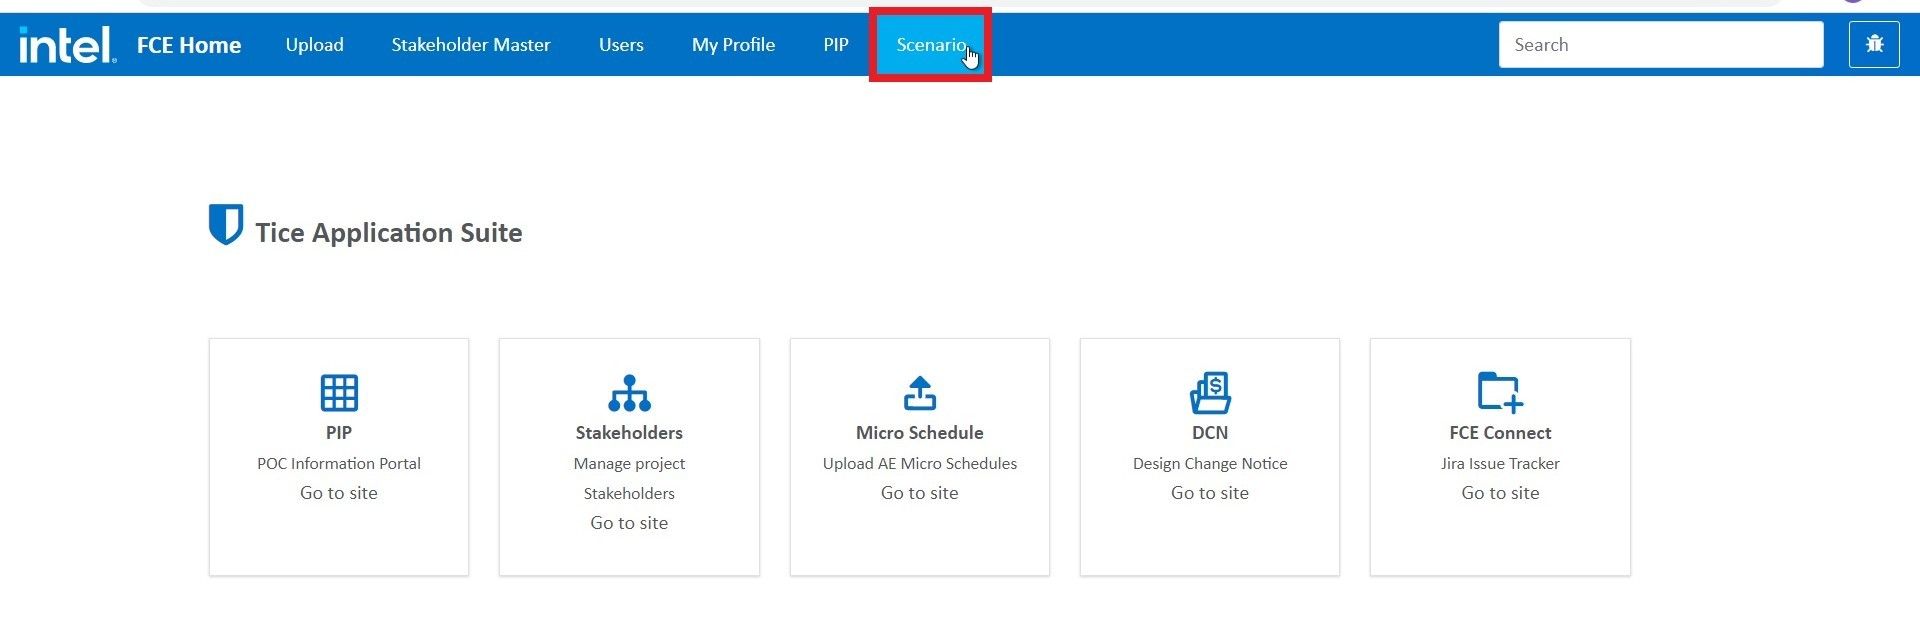This screenshot has width=1920, height=617.
Task: Visit Go to site under DCN
Action: pos(1210,493)
